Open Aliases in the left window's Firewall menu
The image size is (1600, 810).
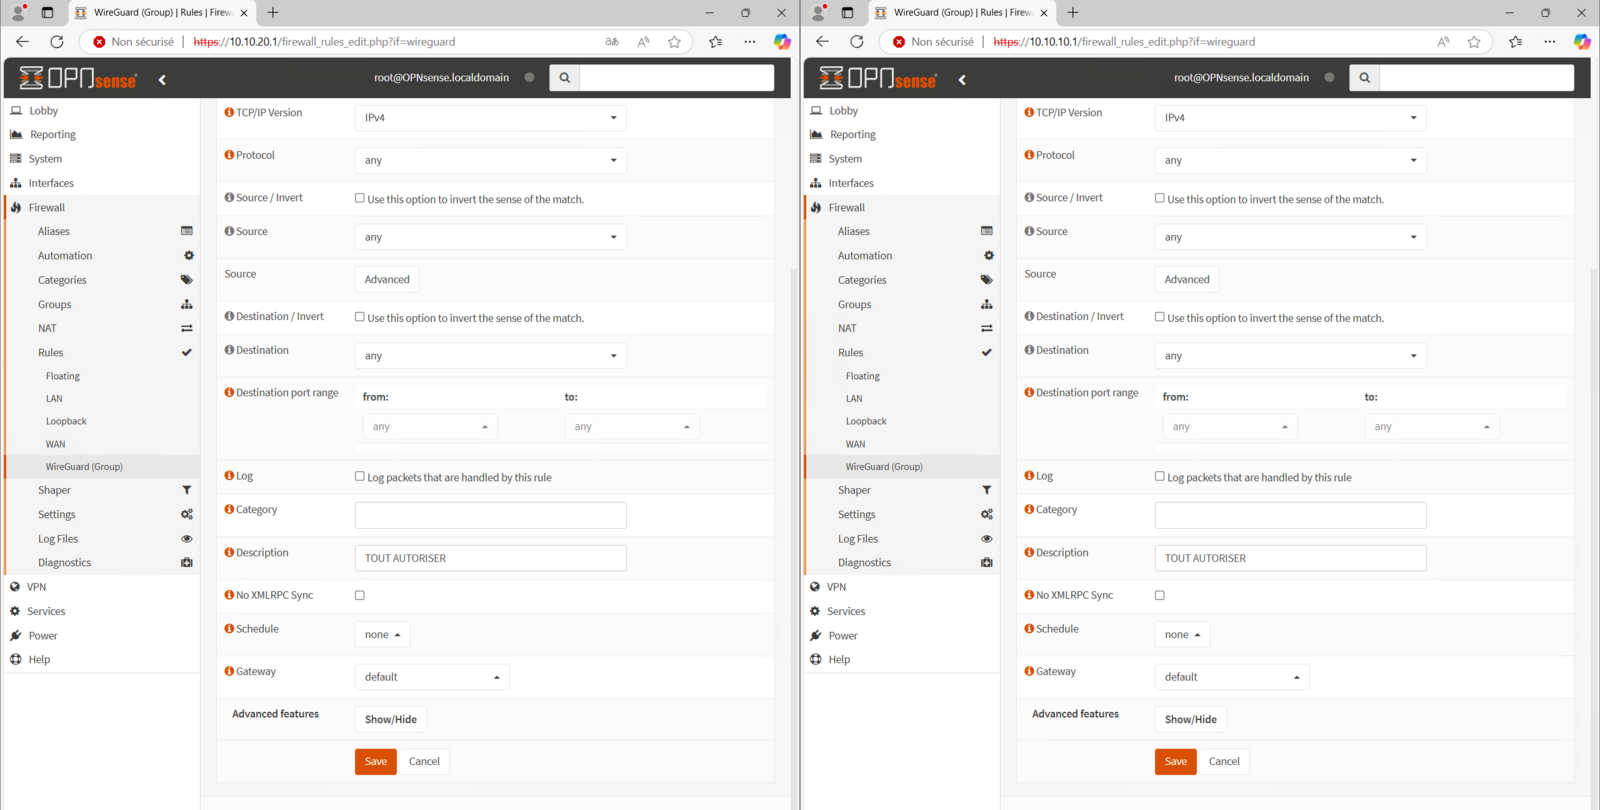(x=54, y=231)
